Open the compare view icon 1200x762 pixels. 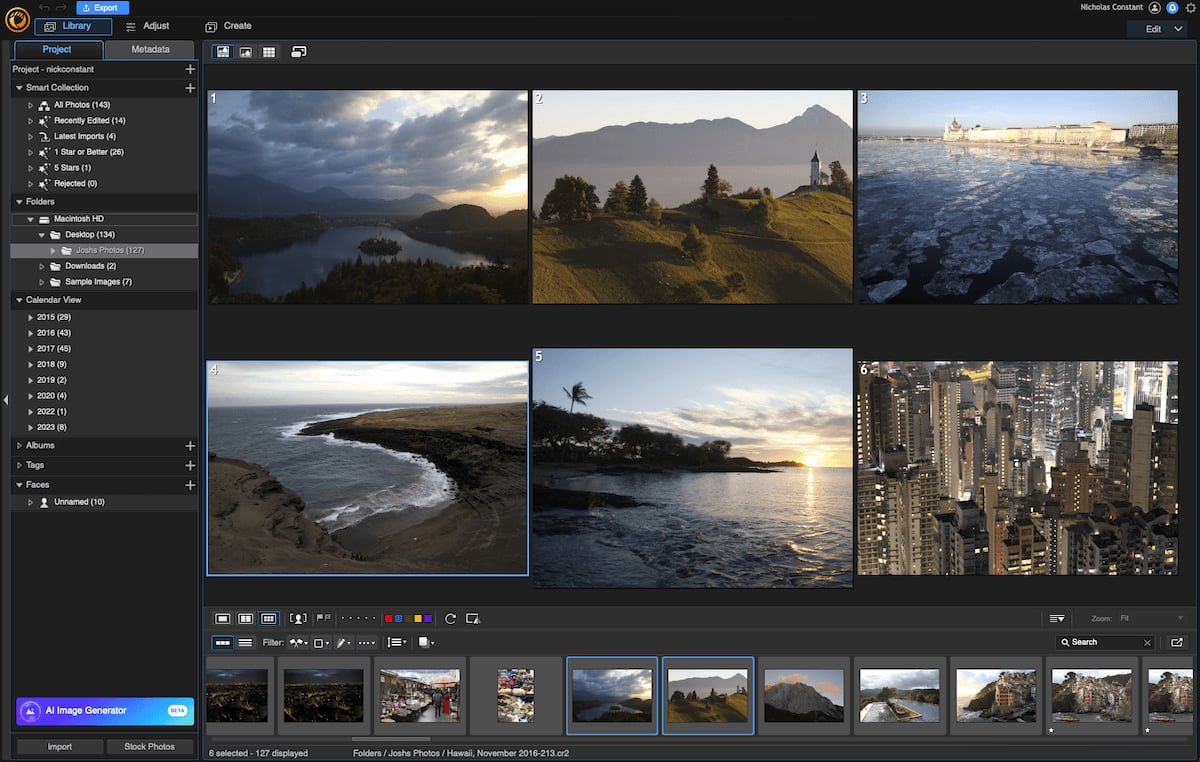click(297, 50)
